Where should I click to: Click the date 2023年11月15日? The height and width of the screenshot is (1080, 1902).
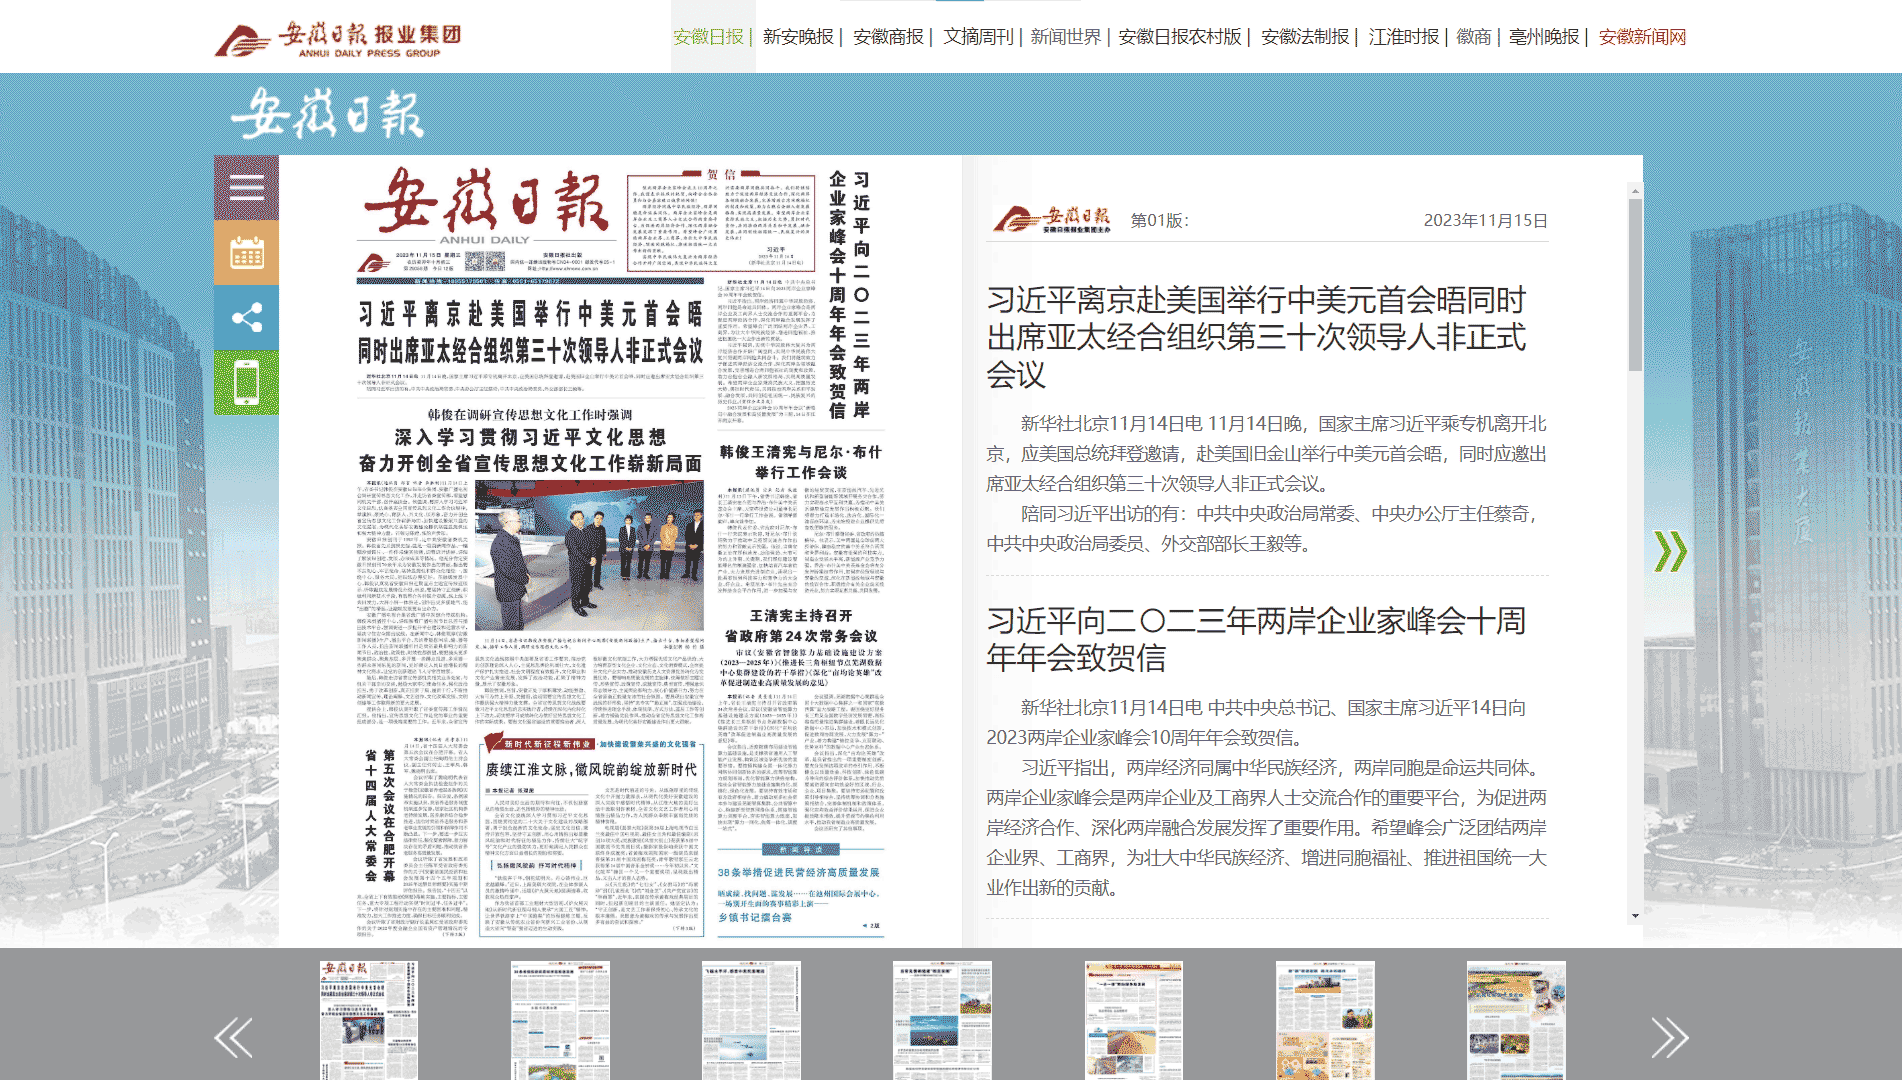(1485, 220)
